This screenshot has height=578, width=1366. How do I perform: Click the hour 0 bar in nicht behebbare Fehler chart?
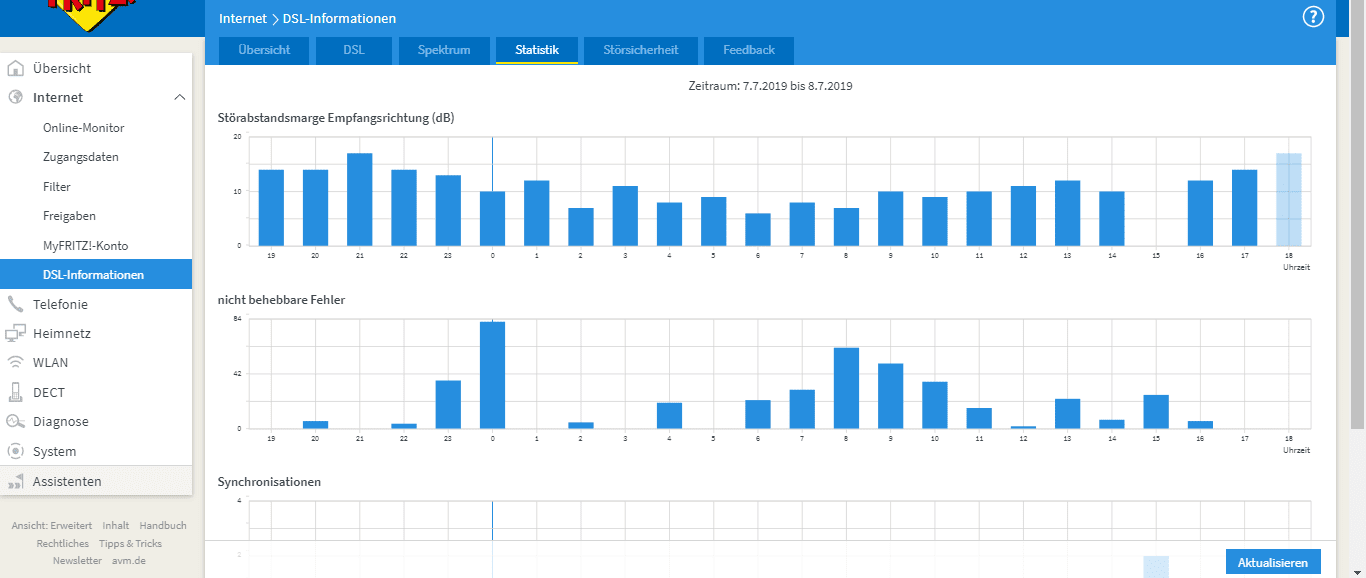tap(492, 375)
